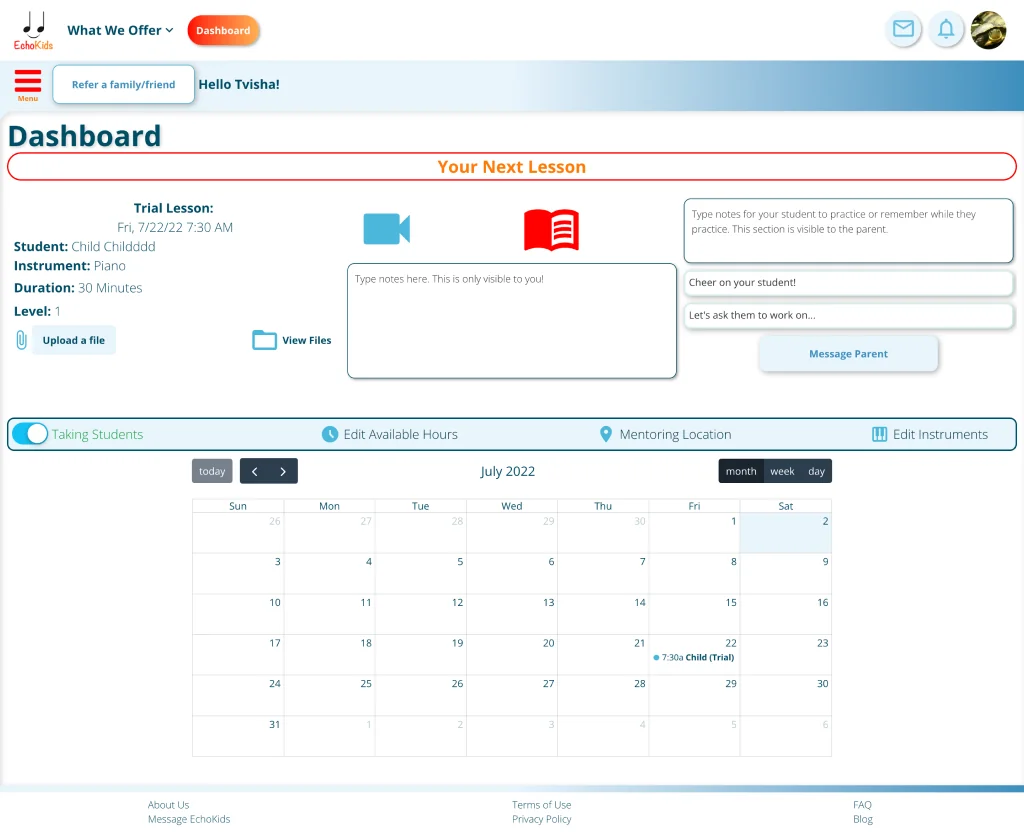Click the clock icon for available hours
1024x836 pixels.
point(330,434)
